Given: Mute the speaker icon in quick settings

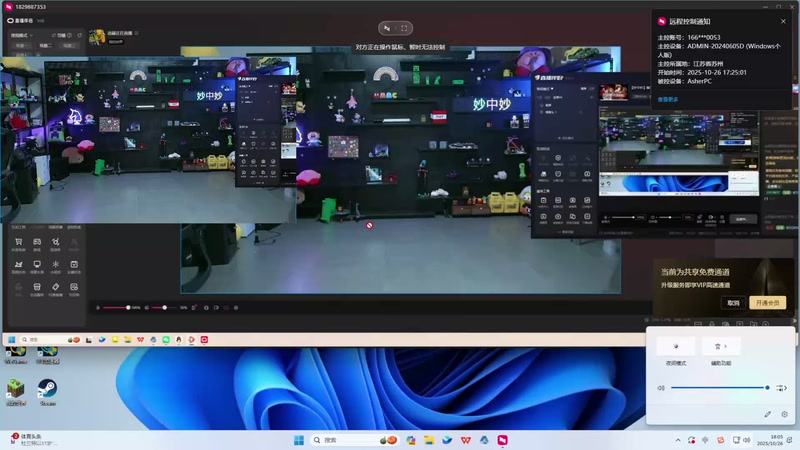Looking at the screenshot, I should pyautogui.click(x=661, y=388).
